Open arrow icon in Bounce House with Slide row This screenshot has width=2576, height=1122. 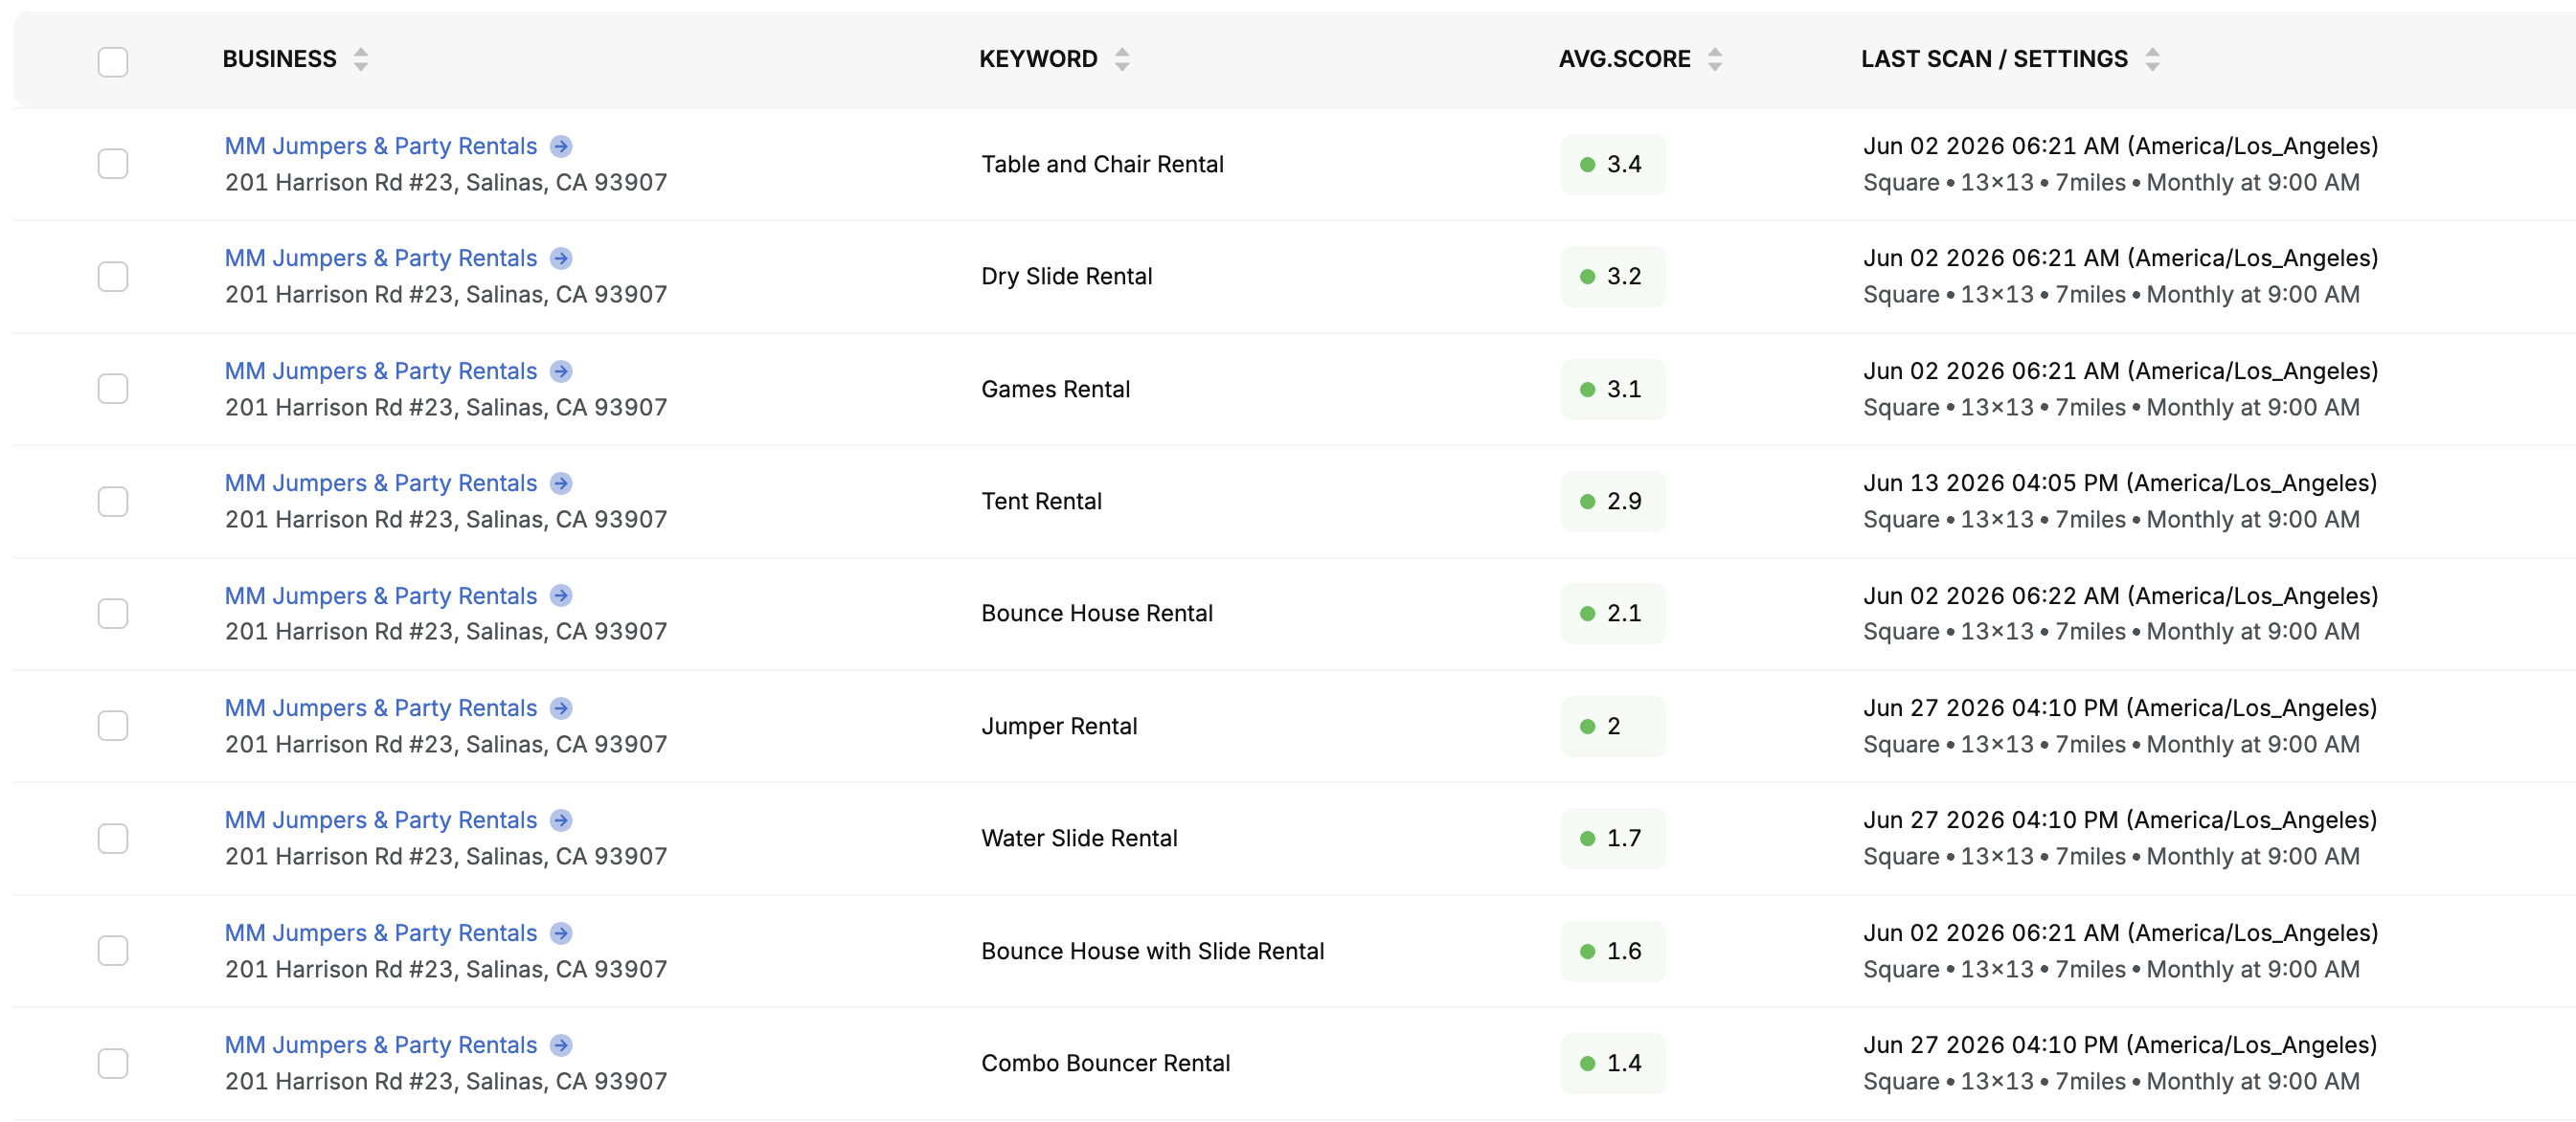pyautogui.click(x=561, y=933)
